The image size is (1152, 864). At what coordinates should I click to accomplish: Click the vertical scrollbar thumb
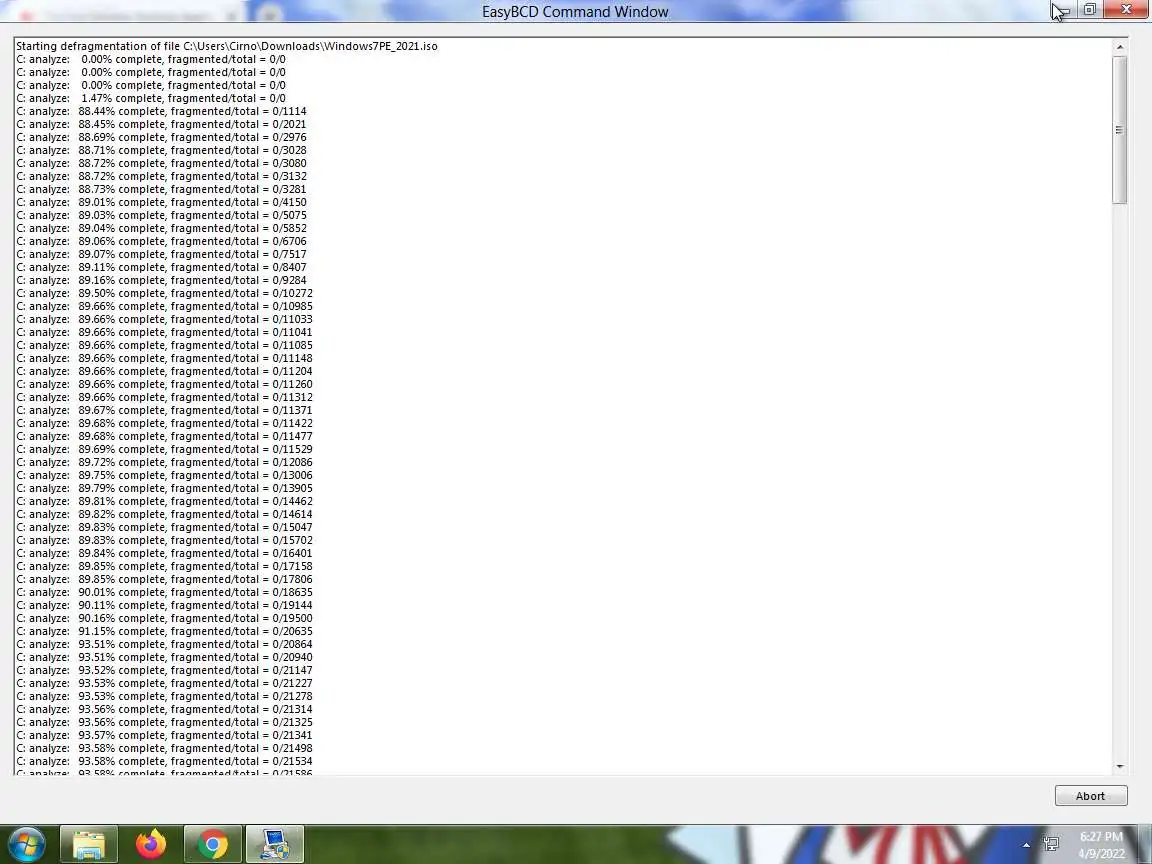[1120, 130]
